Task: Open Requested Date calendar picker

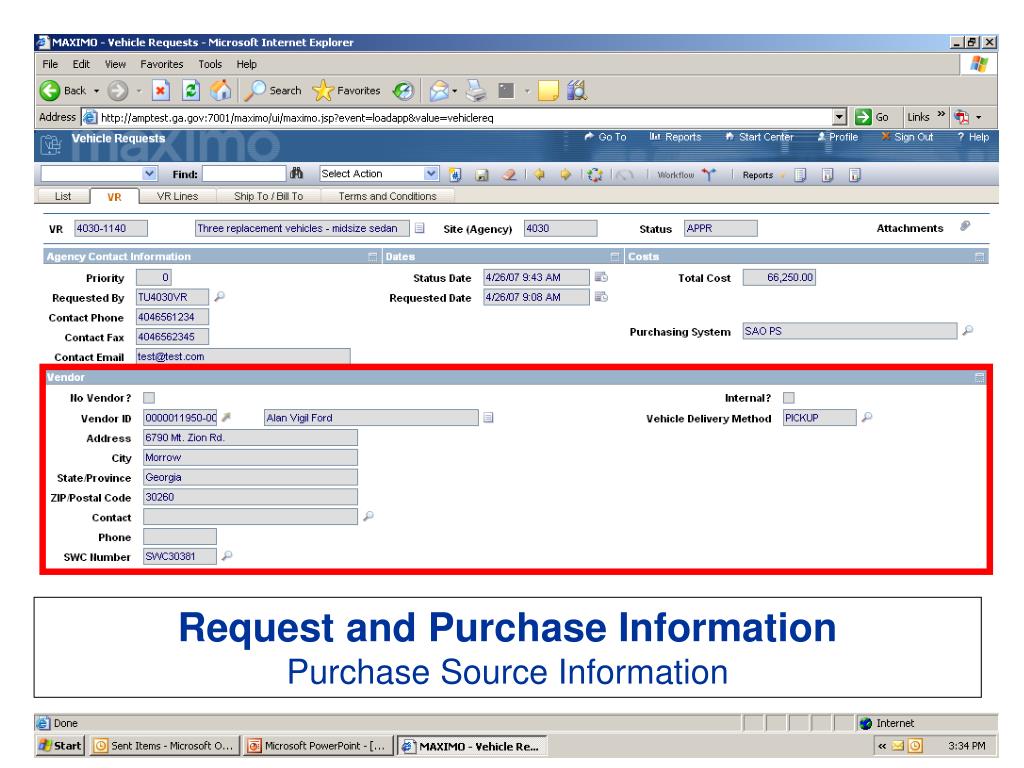Action: (x=601, y=297)
